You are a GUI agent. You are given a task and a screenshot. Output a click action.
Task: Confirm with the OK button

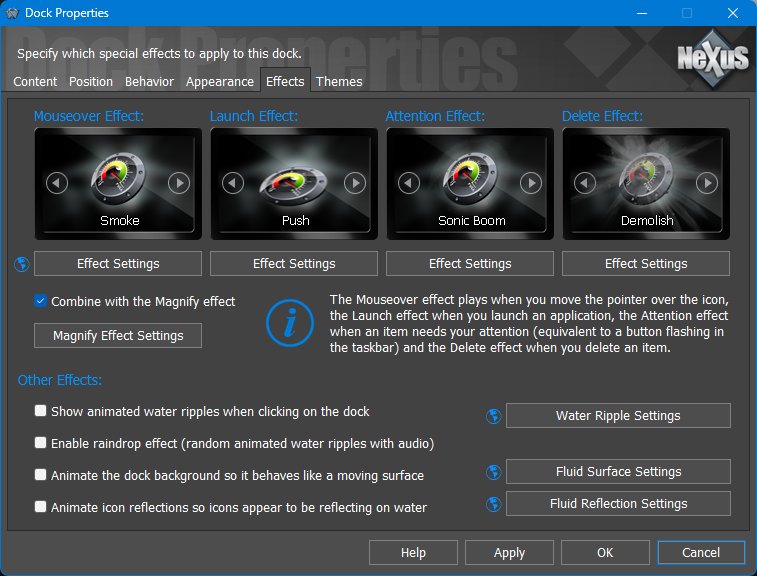pos(605,552)
